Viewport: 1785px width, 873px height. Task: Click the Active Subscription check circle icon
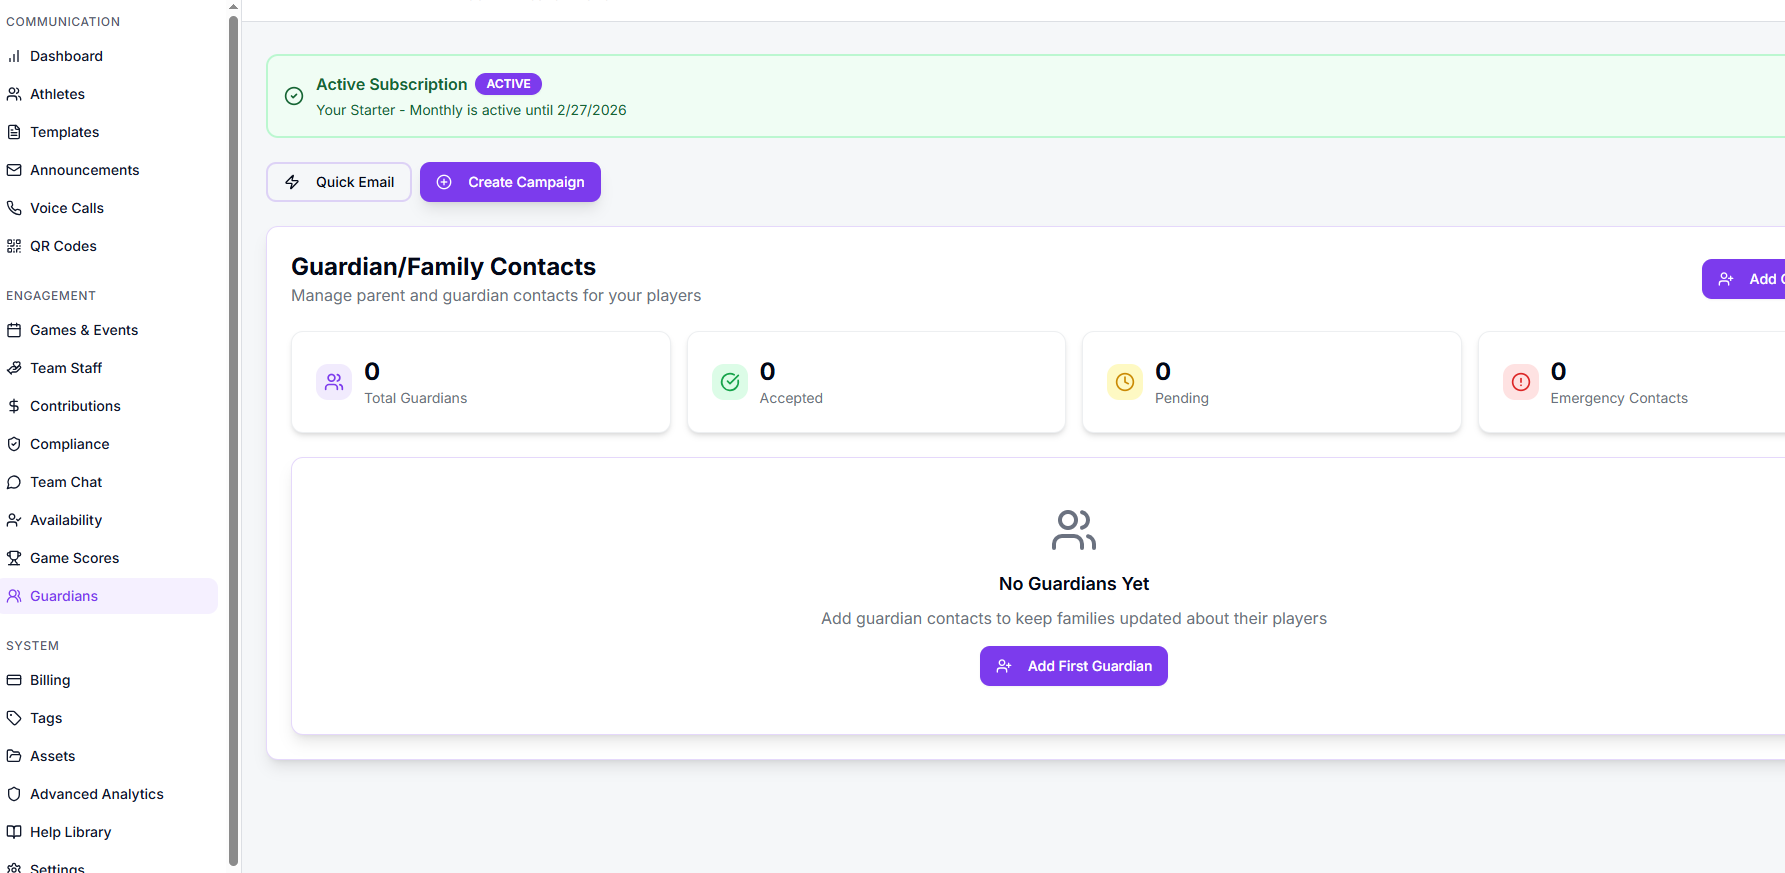294,96
